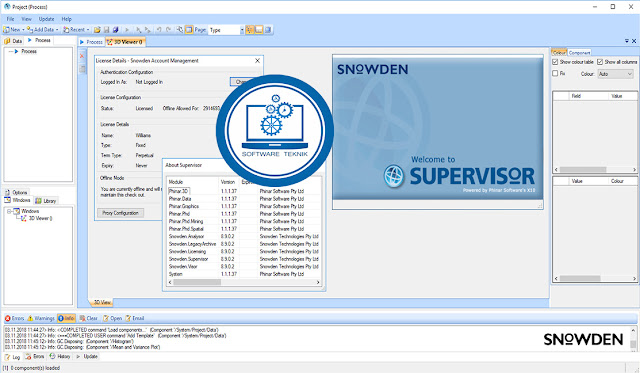The height and width of the screenshot is (373, 640).
Task: Open the Update menu
Action: [47, 19]
